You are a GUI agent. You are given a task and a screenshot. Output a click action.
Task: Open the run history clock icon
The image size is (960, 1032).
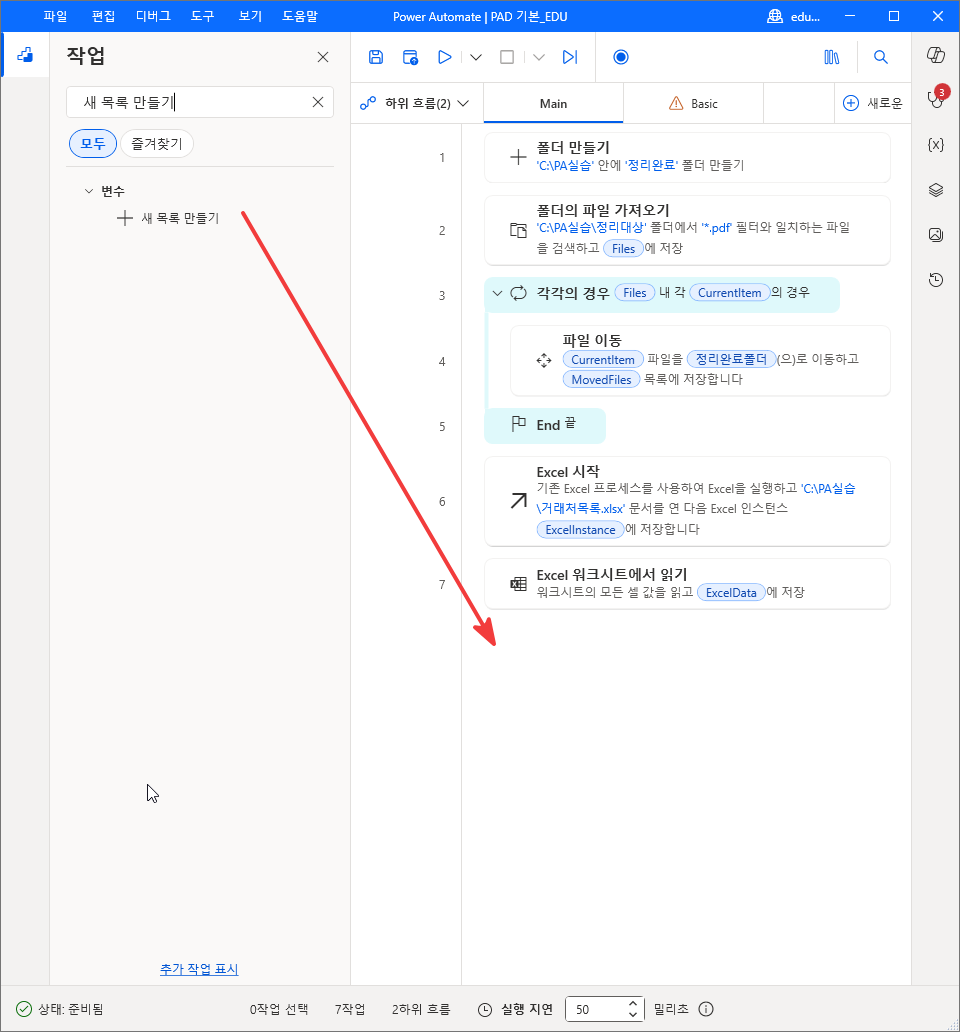(x=936, y=280)
